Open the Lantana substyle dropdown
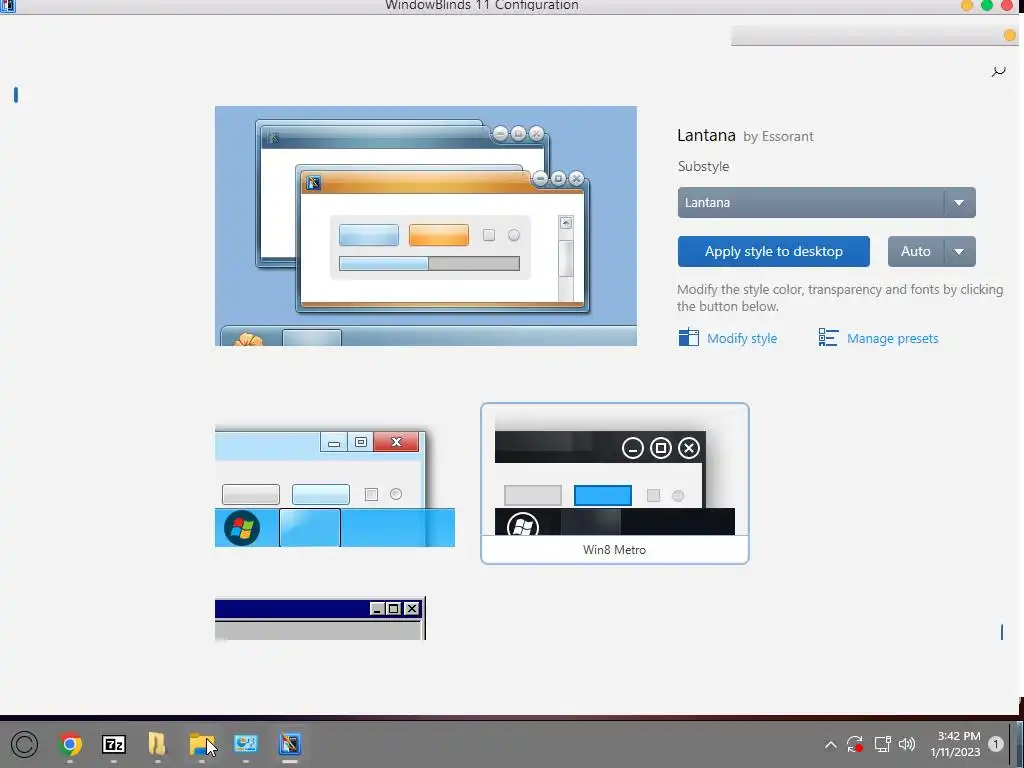 tap(826, 202)
